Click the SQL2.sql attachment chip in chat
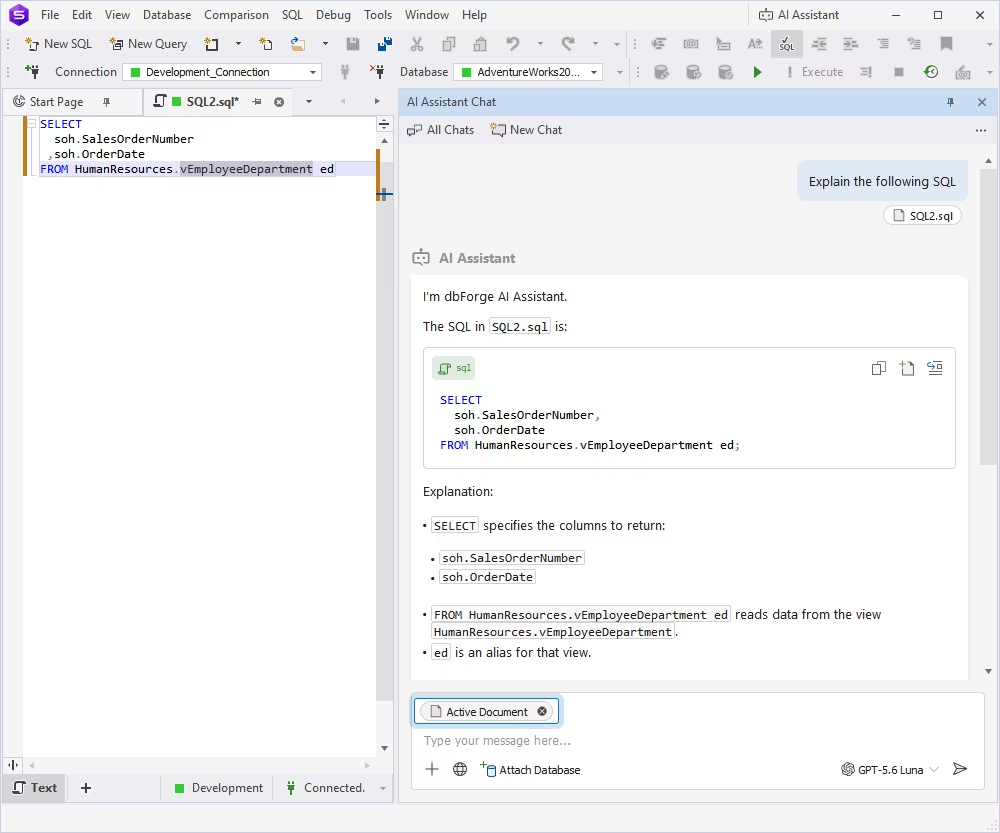Viewport: 1000px width, 833px height. pyautogui.click(x=922, y=216)
